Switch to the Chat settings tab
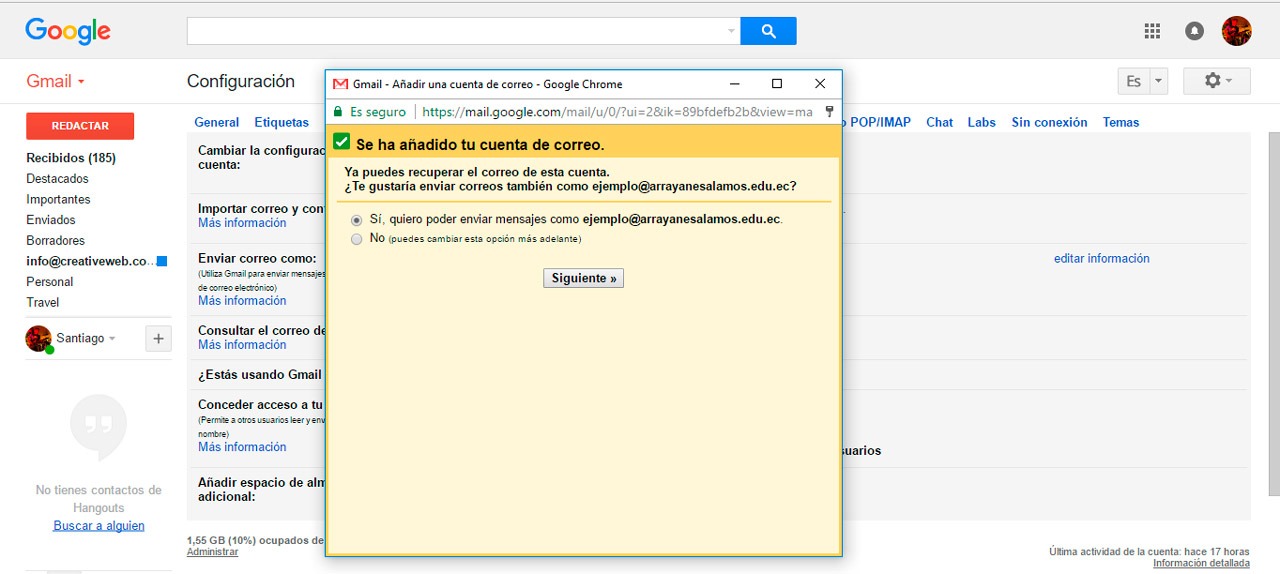1280x574 pixels. [x=939, y=122]
